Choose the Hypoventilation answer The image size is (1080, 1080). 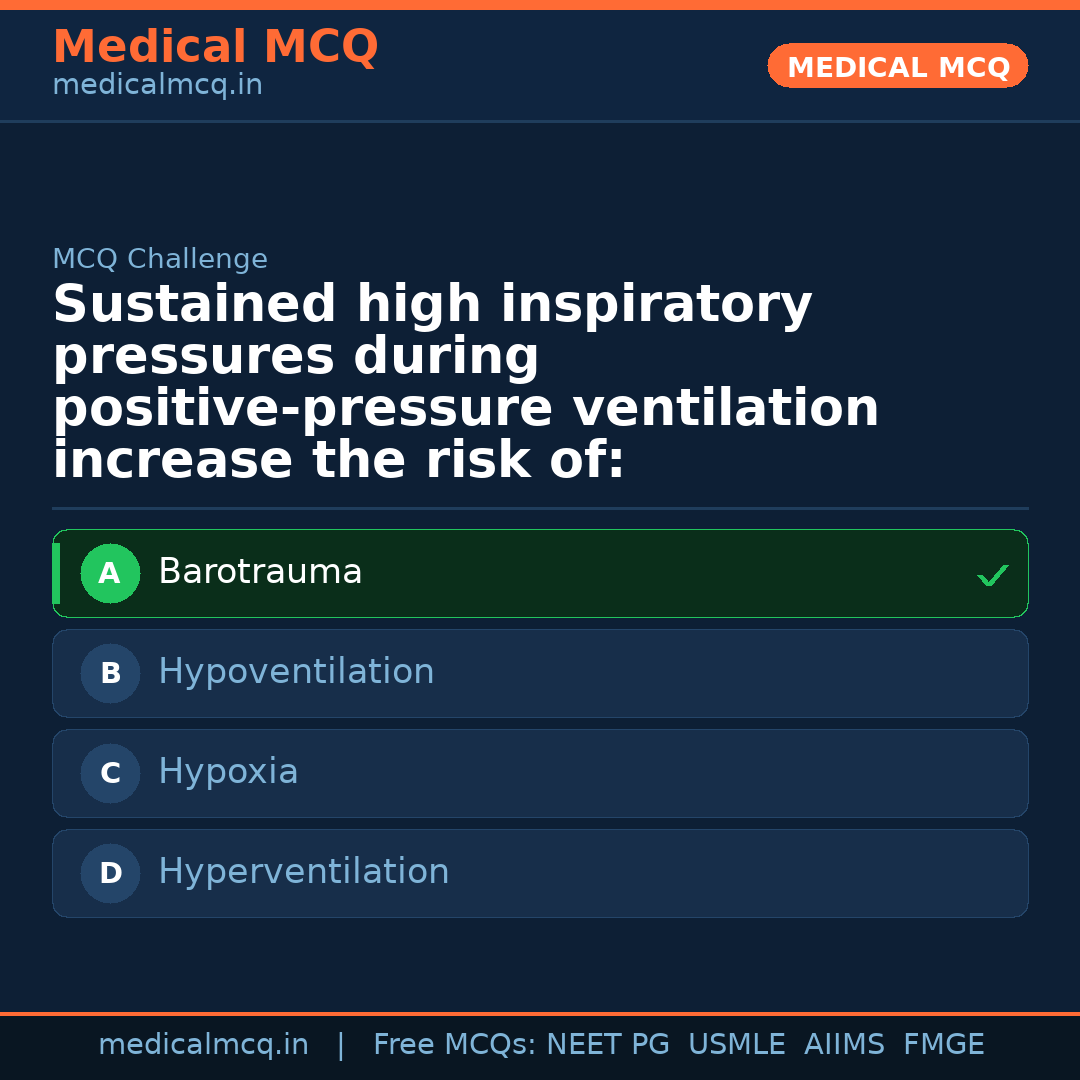click(296, 672)
